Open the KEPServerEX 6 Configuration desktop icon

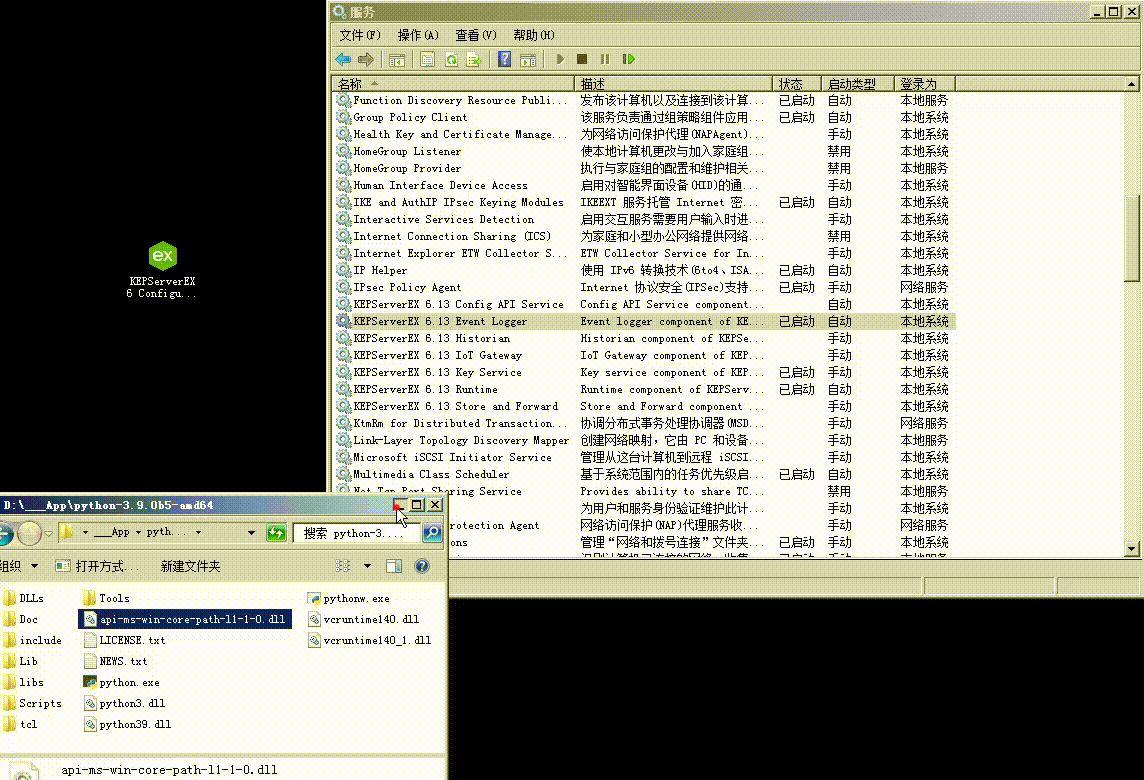pos(162,270)
